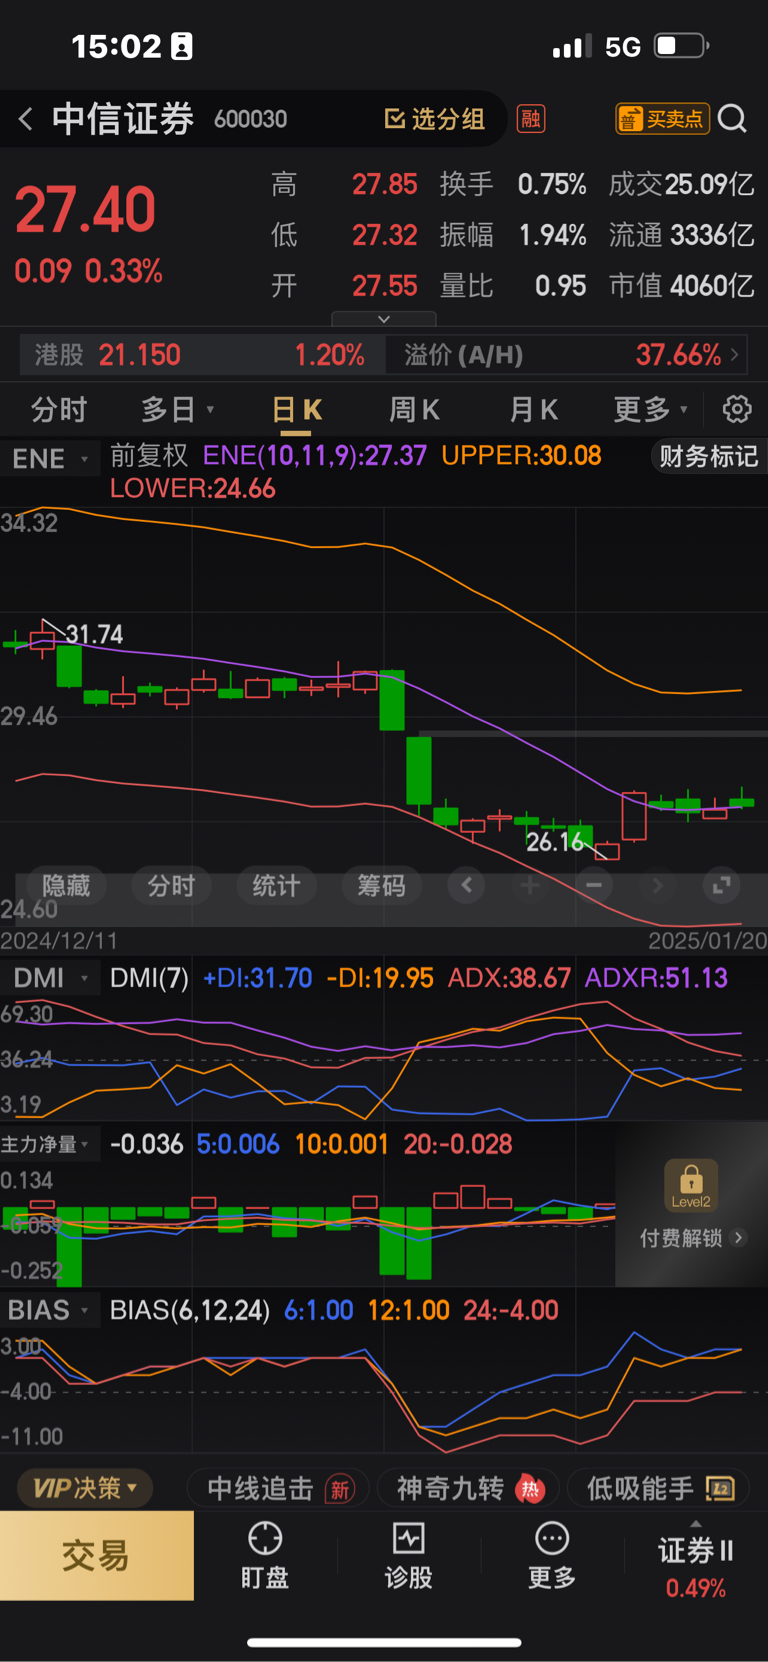Viewport: 768px width, 1662px height.
Task: Switch to the 月K tab
Action: pyautogui.click(x=533, y=410)
